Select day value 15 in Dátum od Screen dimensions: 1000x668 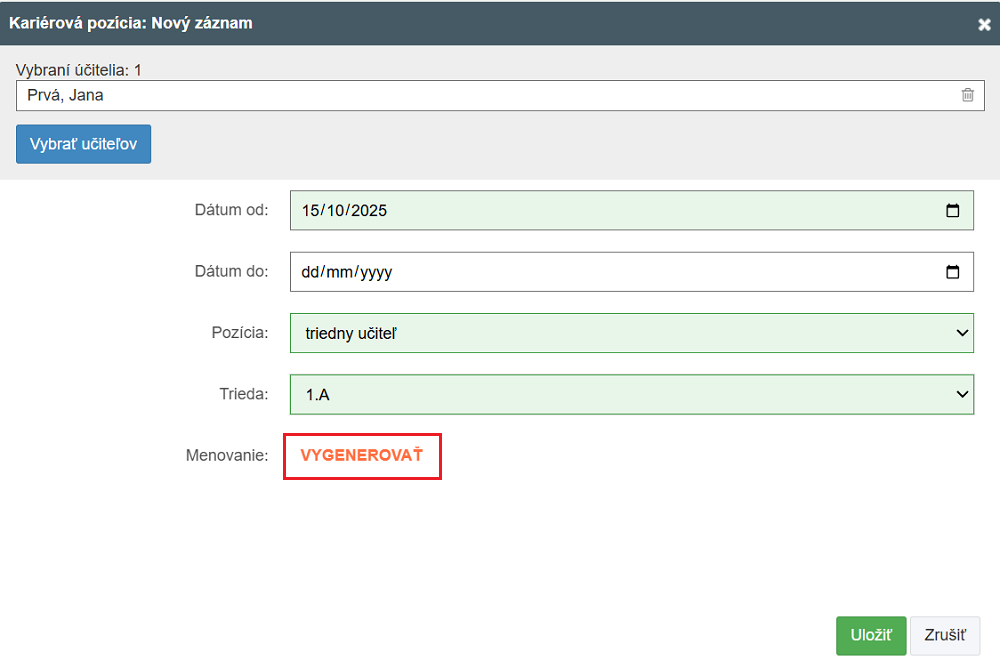[311, 211]
